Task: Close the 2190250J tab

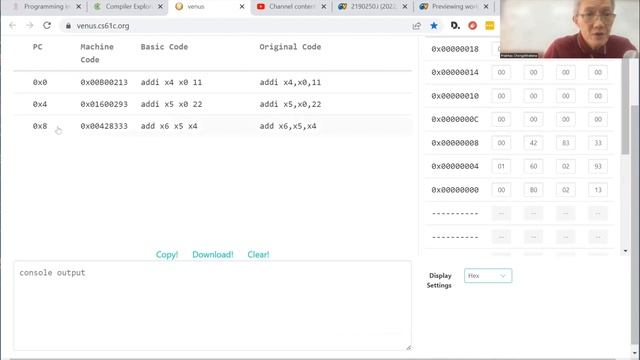Action: [x=405, y=7]
